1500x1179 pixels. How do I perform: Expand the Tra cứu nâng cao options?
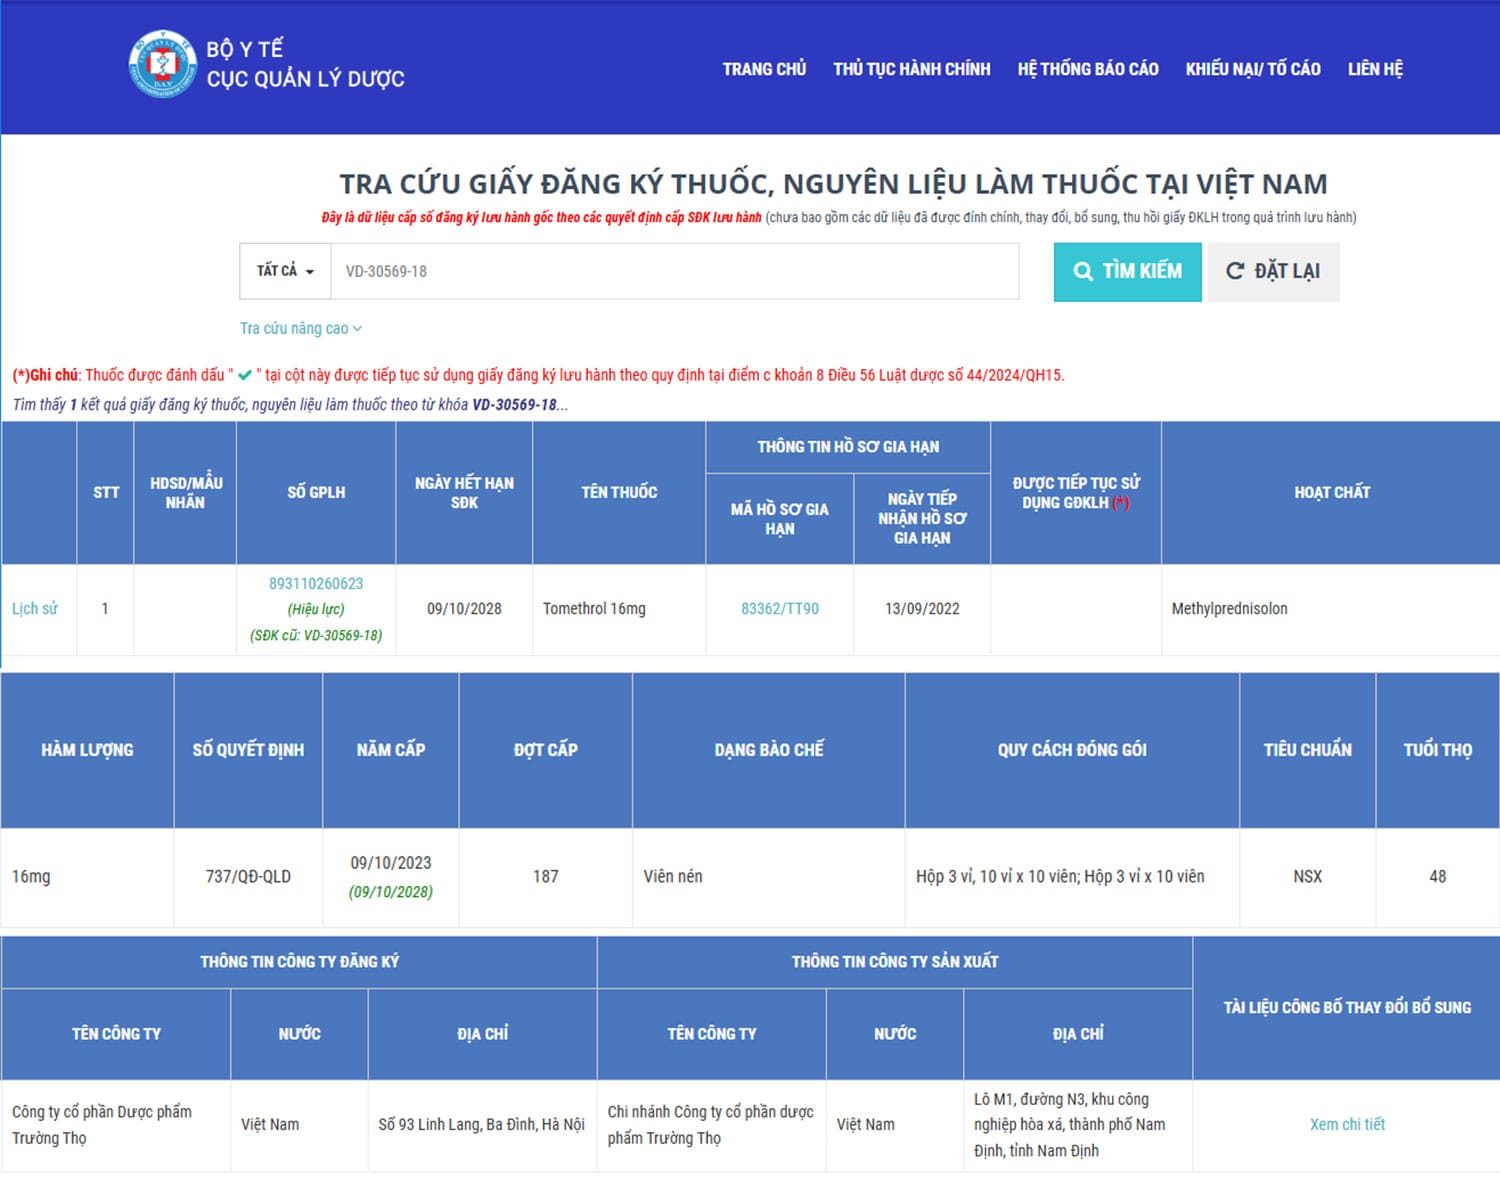pos(300,328)
